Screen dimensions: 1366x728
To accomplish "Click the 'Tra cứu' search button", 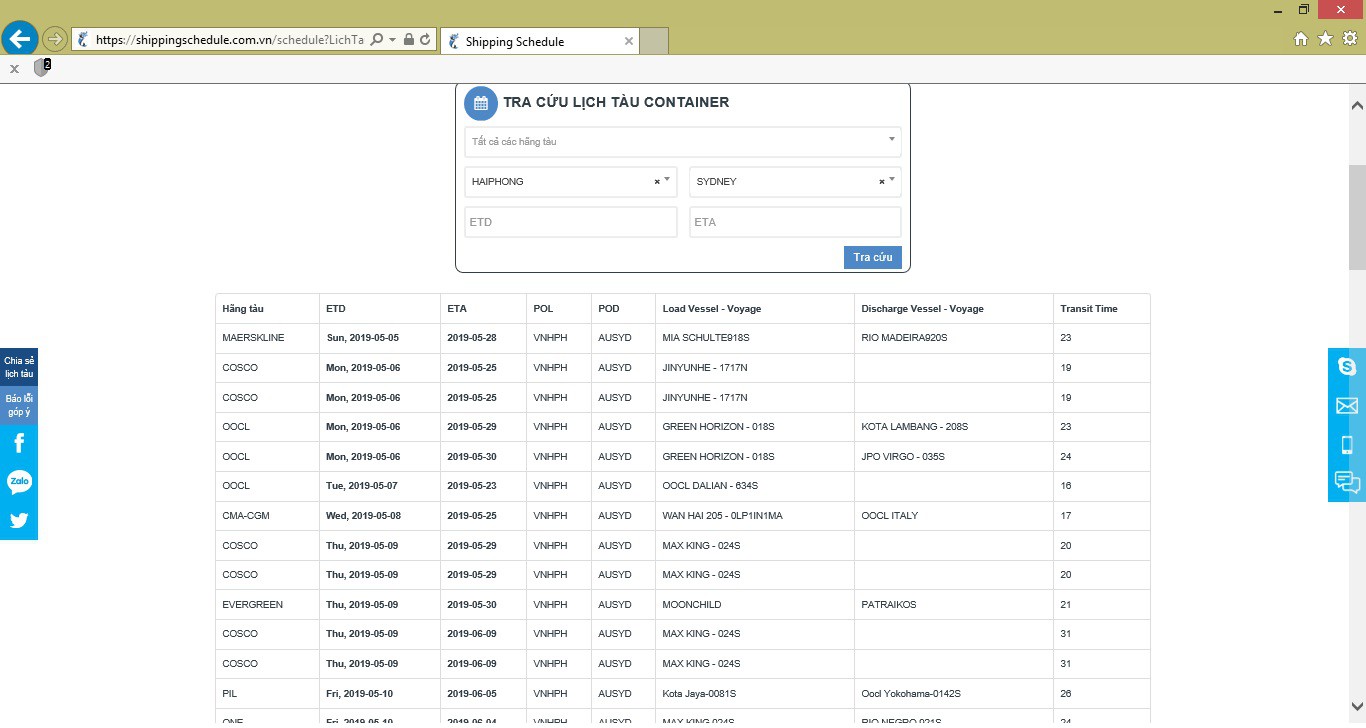I will coord(872,257).
